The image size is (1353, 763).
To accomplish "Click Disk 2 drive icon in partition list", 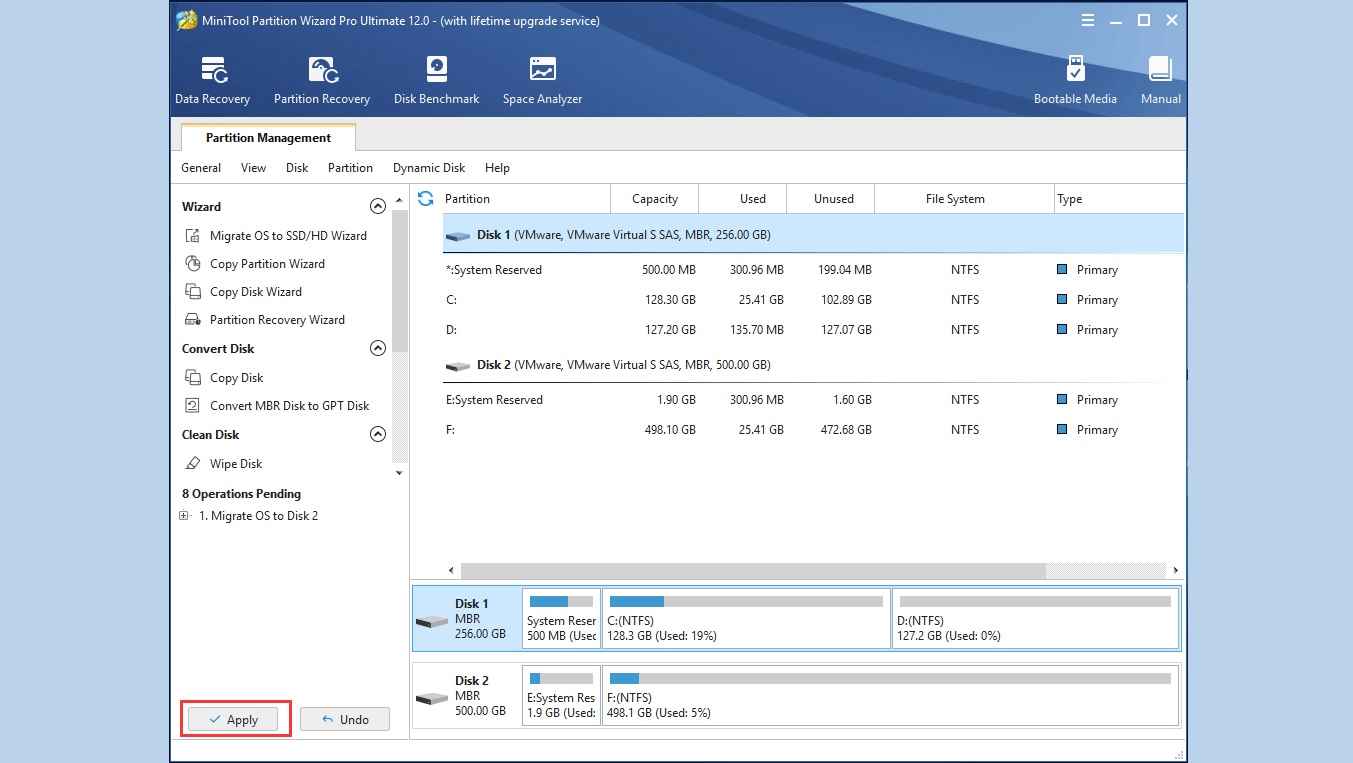I will (458, 366).
